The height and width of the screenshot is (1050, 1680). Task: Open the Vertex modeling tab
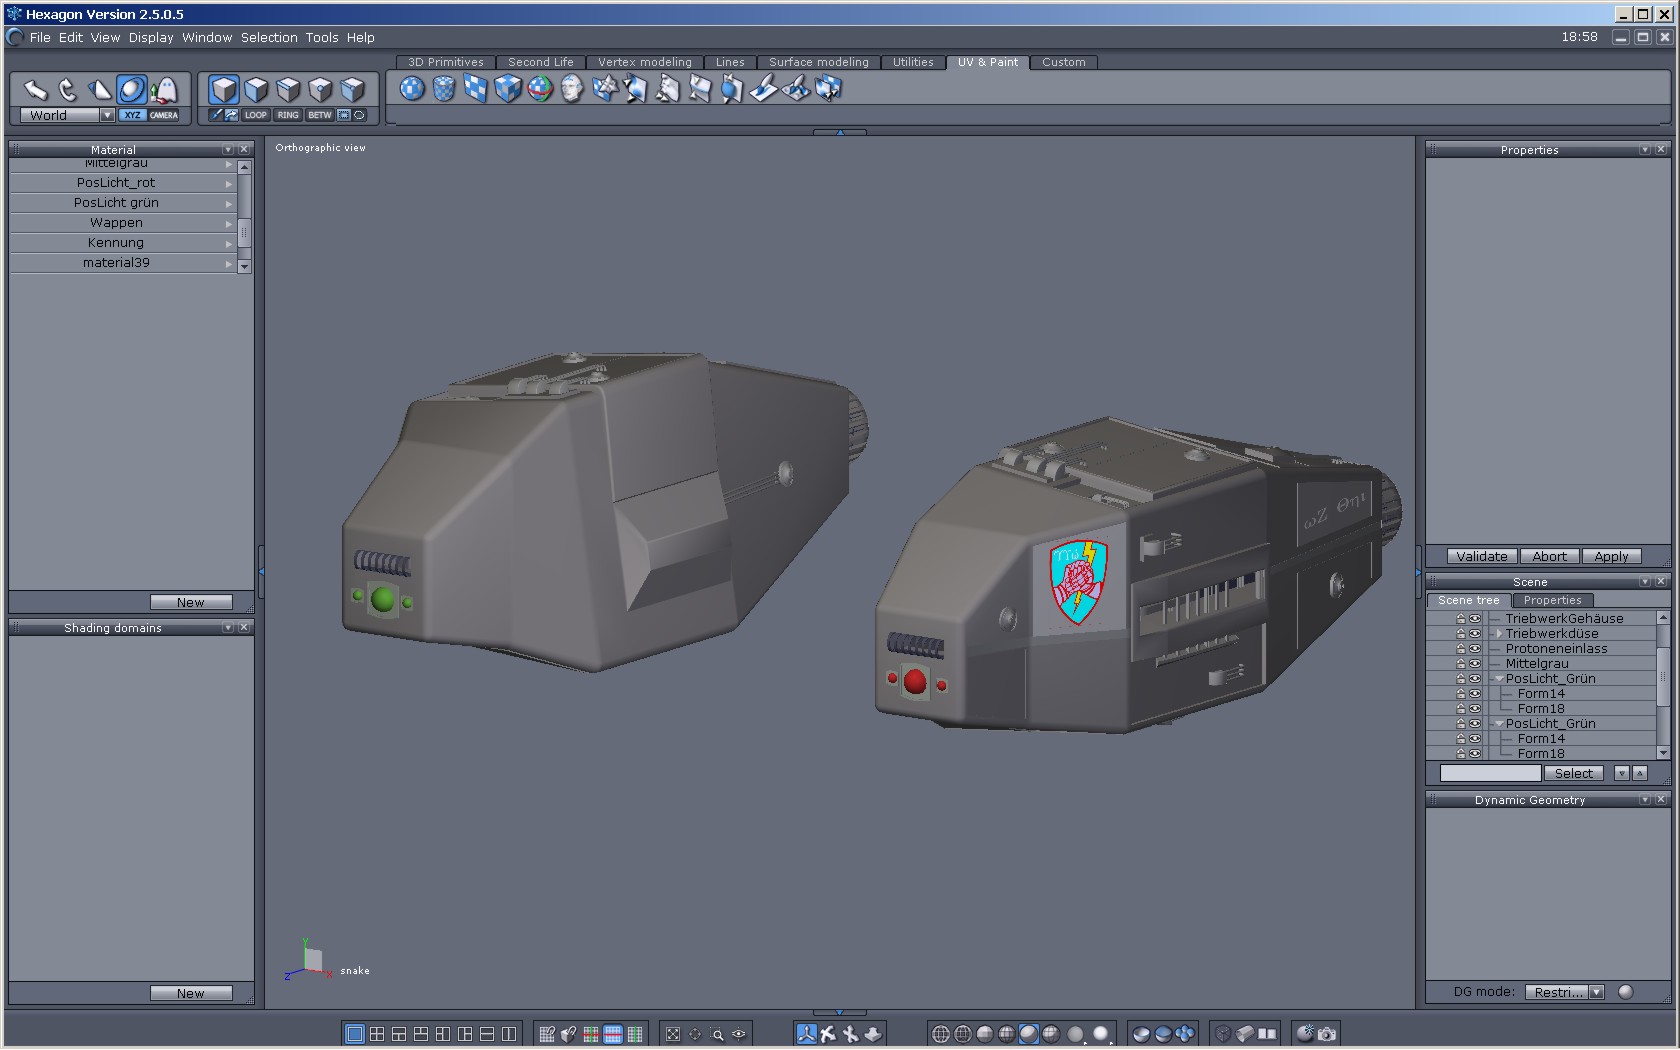[644, 62]
